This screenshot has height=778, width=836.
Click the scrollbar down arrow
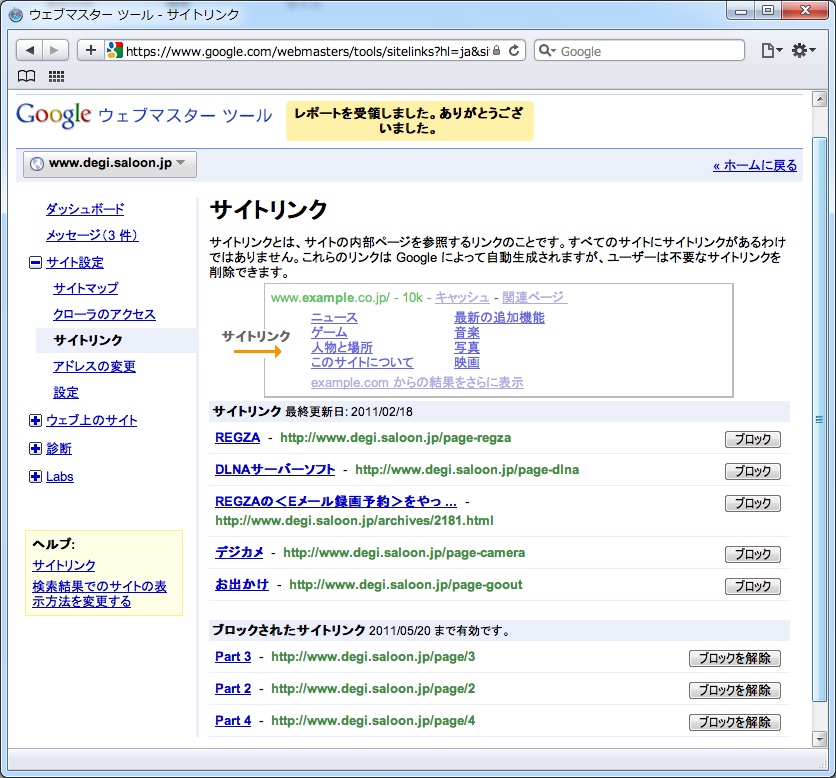(x=819, y=739)
